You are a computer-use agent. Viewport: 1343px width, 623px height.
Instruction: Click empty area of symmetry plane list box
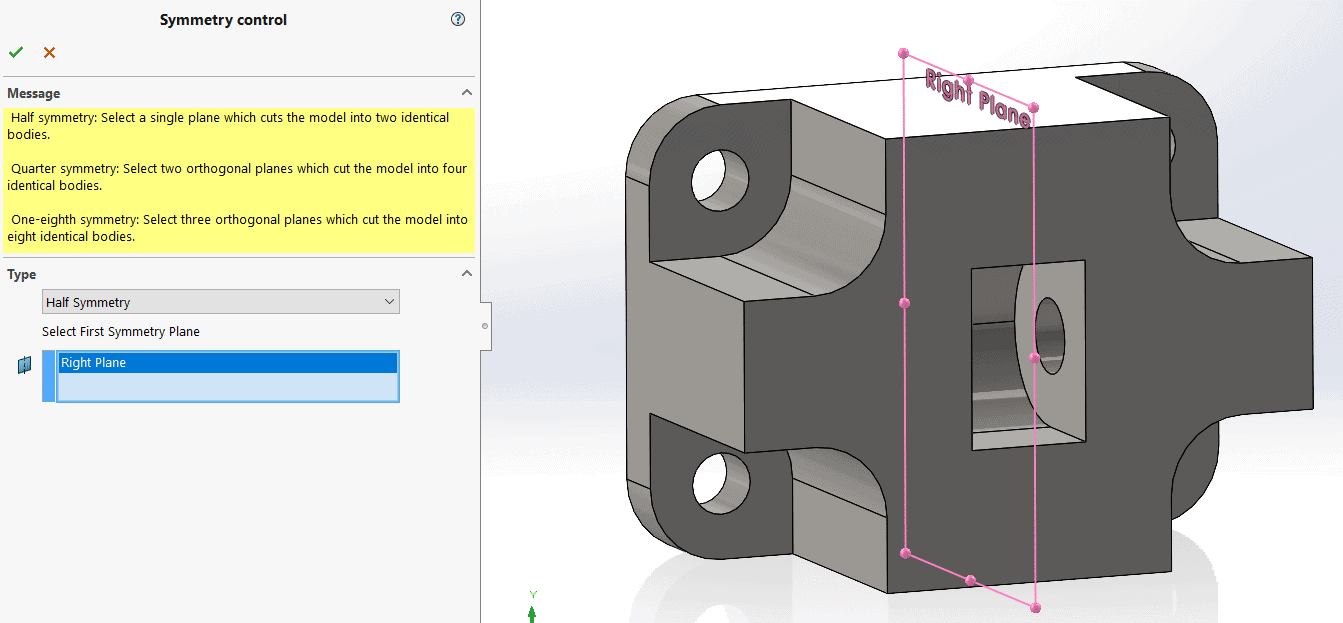(228, 387)
